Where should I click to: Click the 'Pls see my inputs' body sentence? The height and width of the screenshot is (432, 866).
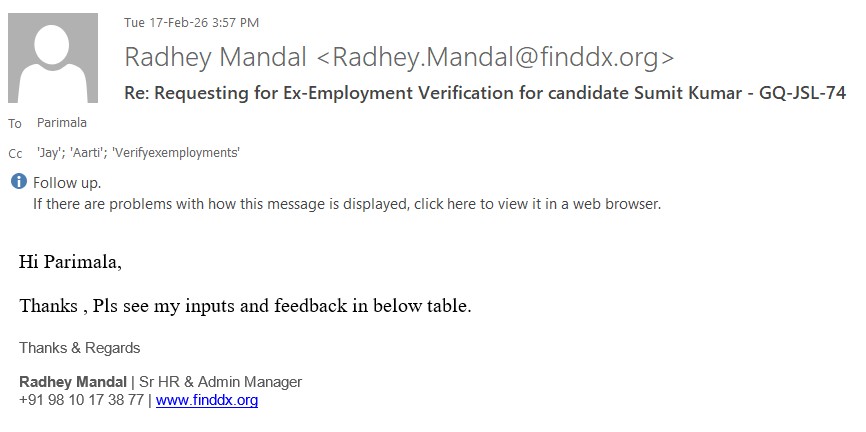point(245,306)
